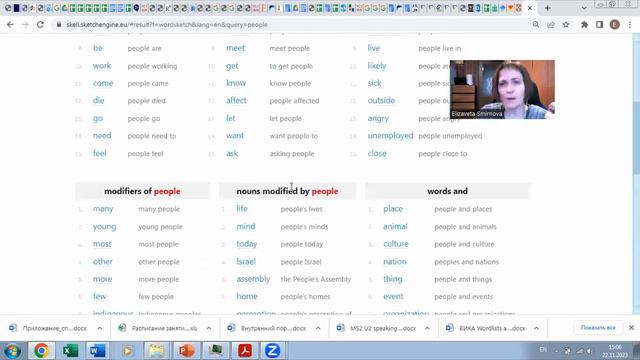Click the collocate word 'mind'
Screen dimensions: 640x360
[x=246, y=227]
